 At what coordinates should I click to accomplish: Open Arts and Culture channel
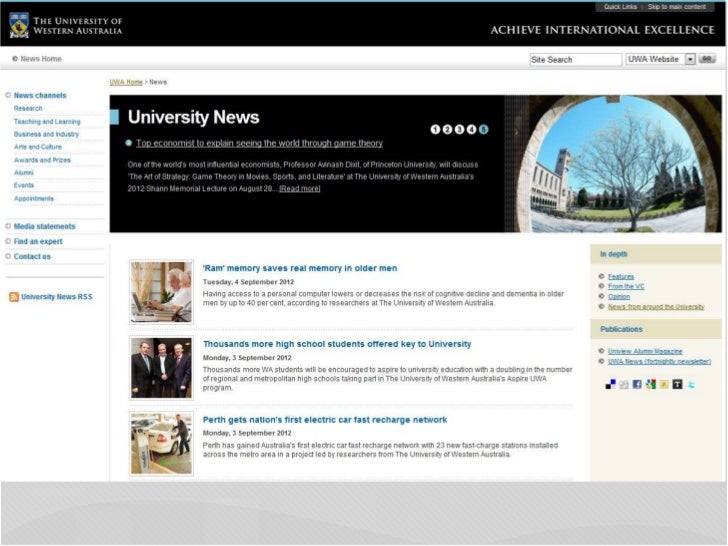[x=38, y=147]
